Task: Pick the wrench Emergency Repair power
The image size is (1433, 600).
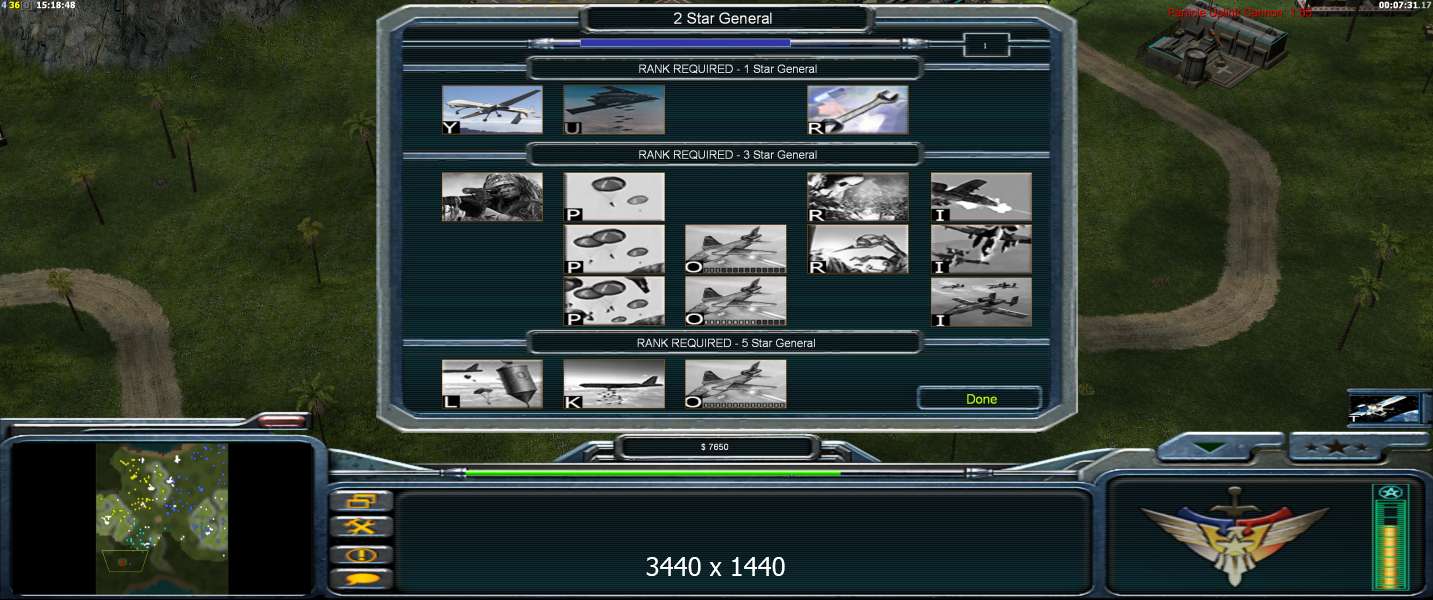Action: coord(858,110)
